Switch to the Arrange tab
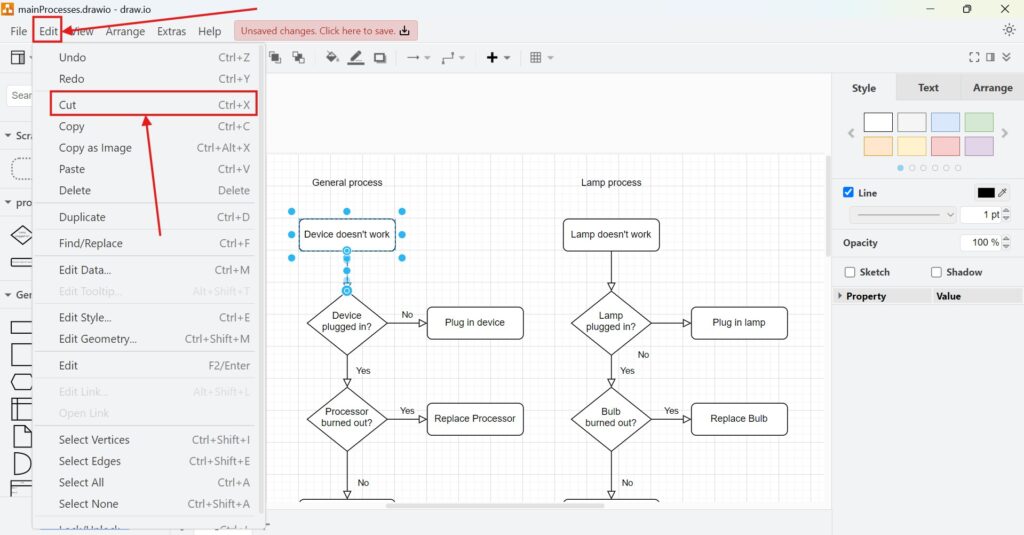1024x535 pixels. click(992, 88)
